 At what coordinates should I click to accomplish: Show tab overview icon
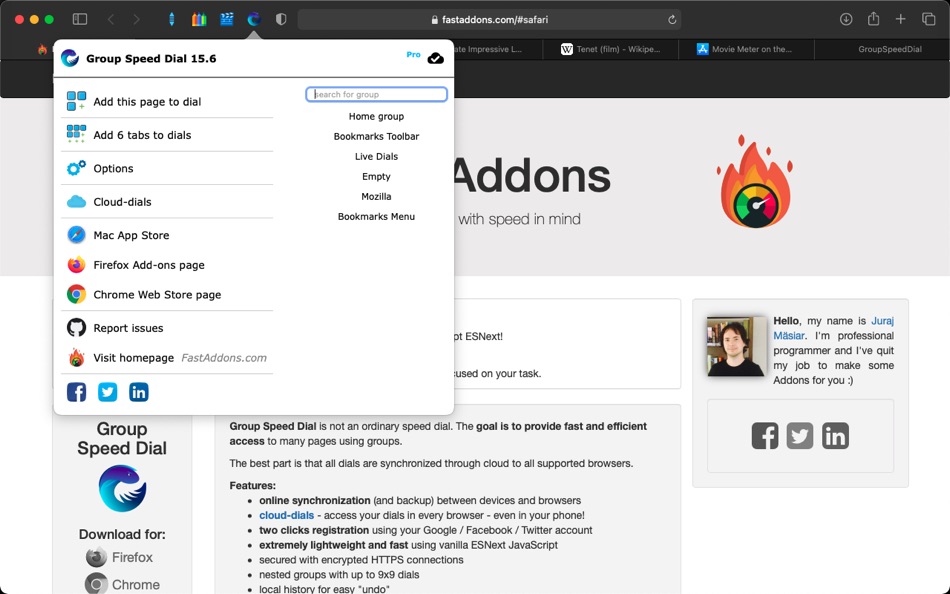pos(928,19)
